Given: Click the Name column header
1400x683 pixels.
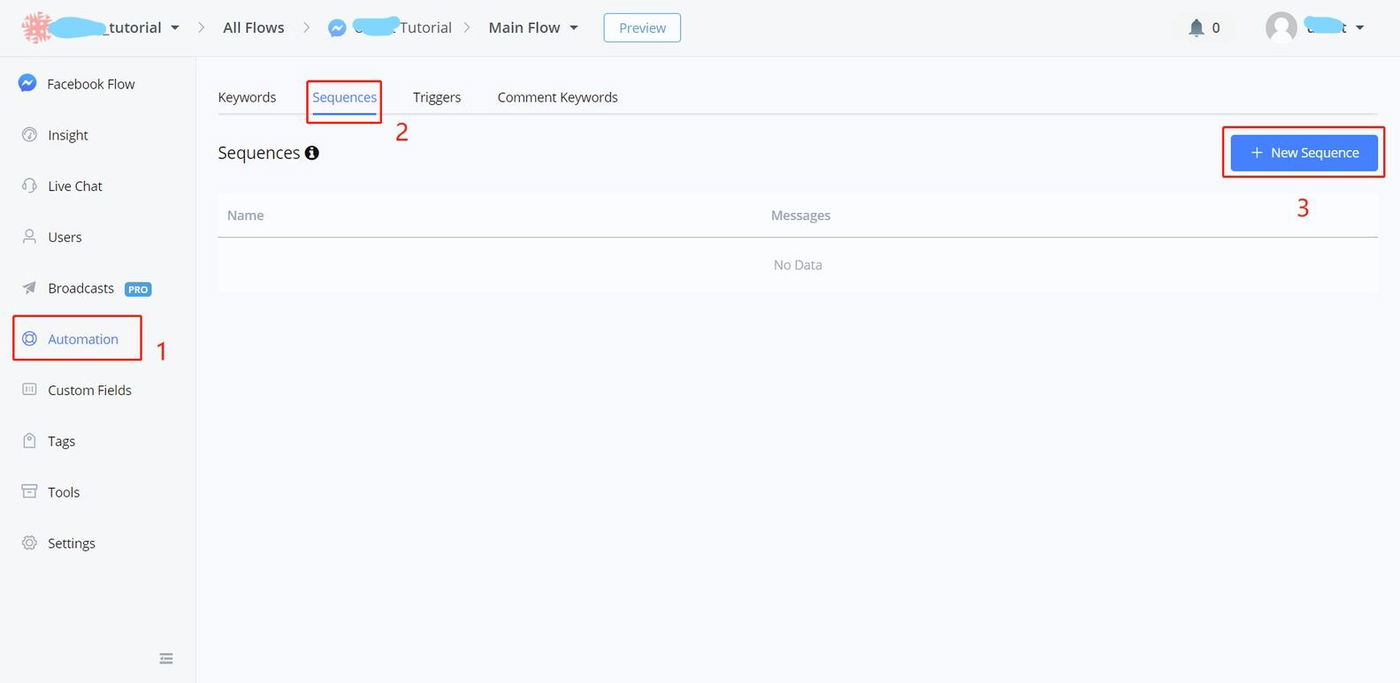Looking at the screenshot, I should click(245, 215).
